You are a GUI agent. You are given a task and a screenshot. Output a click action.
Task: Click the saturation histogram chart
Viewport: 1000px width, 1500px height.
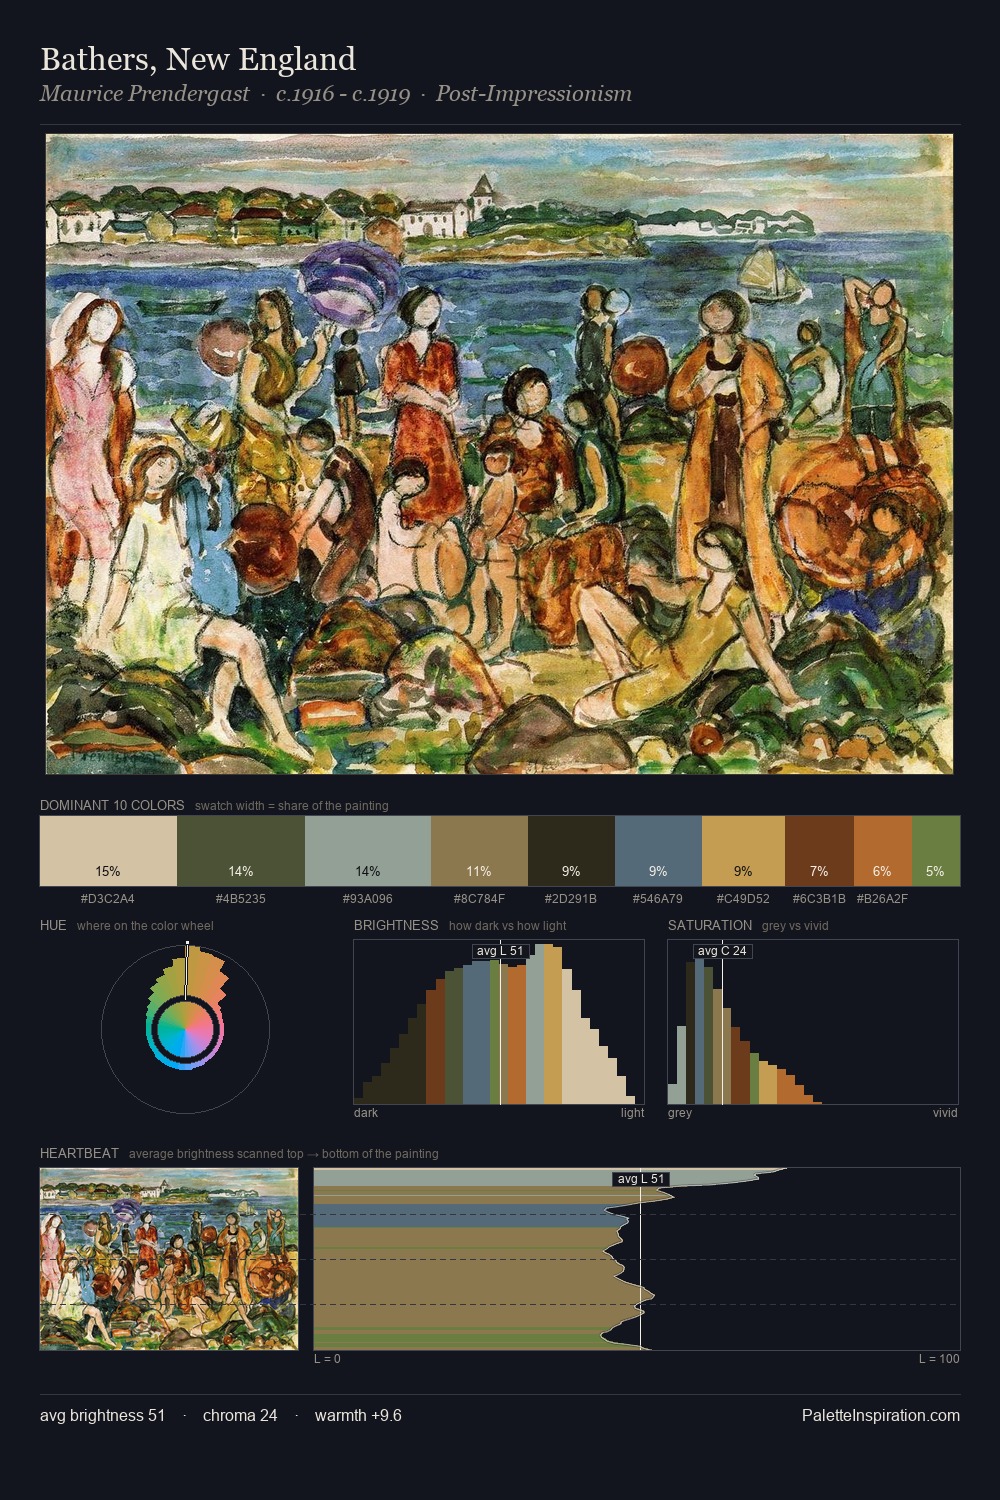(813, 1022)
